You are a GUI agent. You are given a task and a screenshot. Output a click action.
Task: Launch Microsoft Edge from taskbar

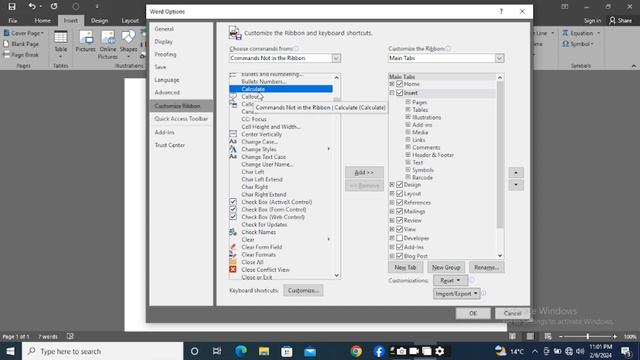pyautogui.click(x=241, y=351)
